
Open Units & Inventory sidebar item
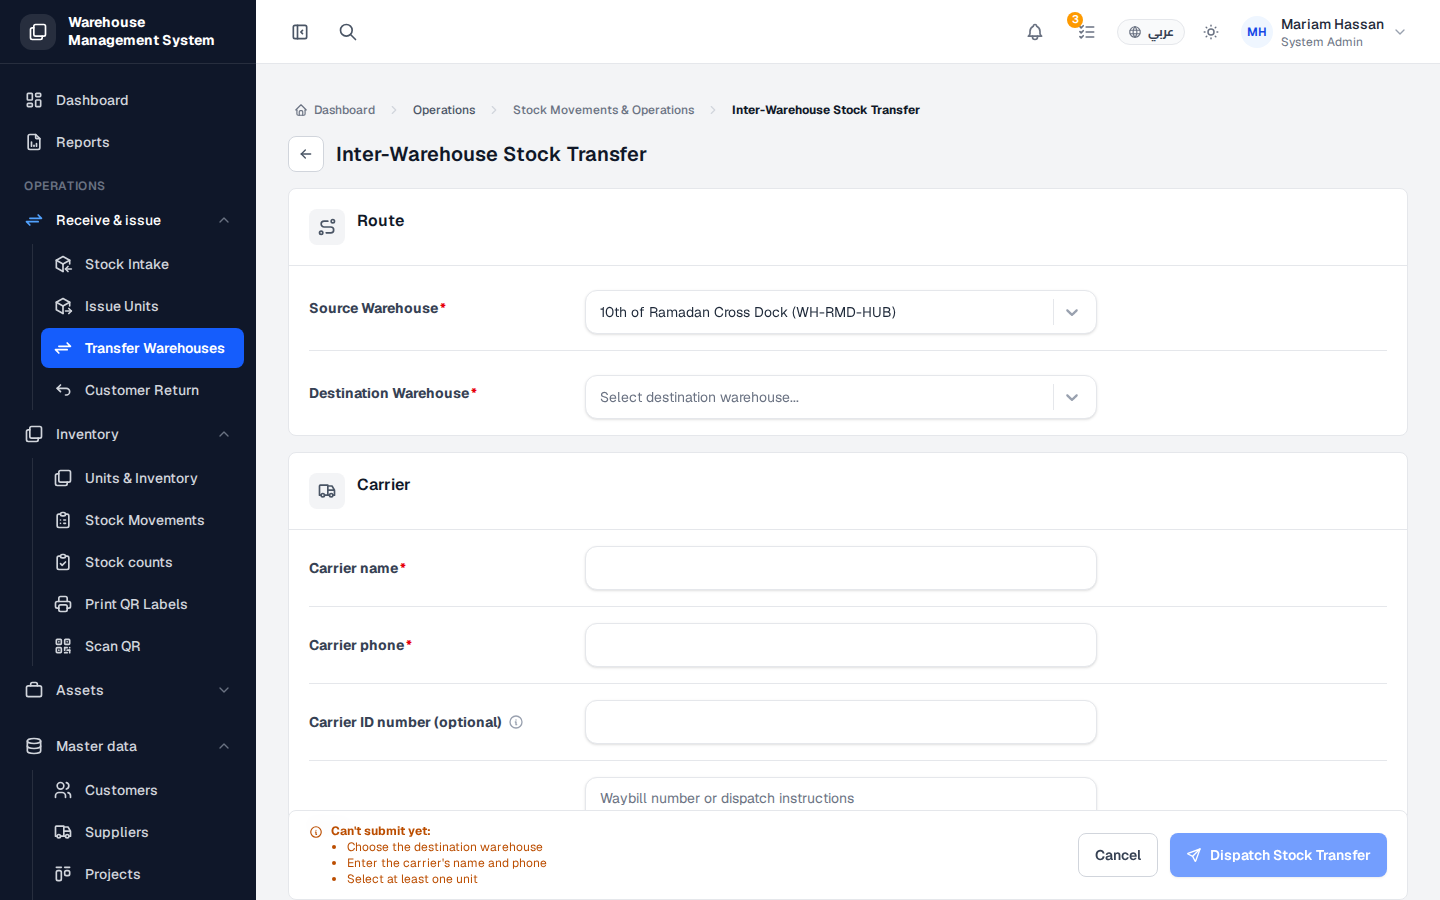pos(142,478)
